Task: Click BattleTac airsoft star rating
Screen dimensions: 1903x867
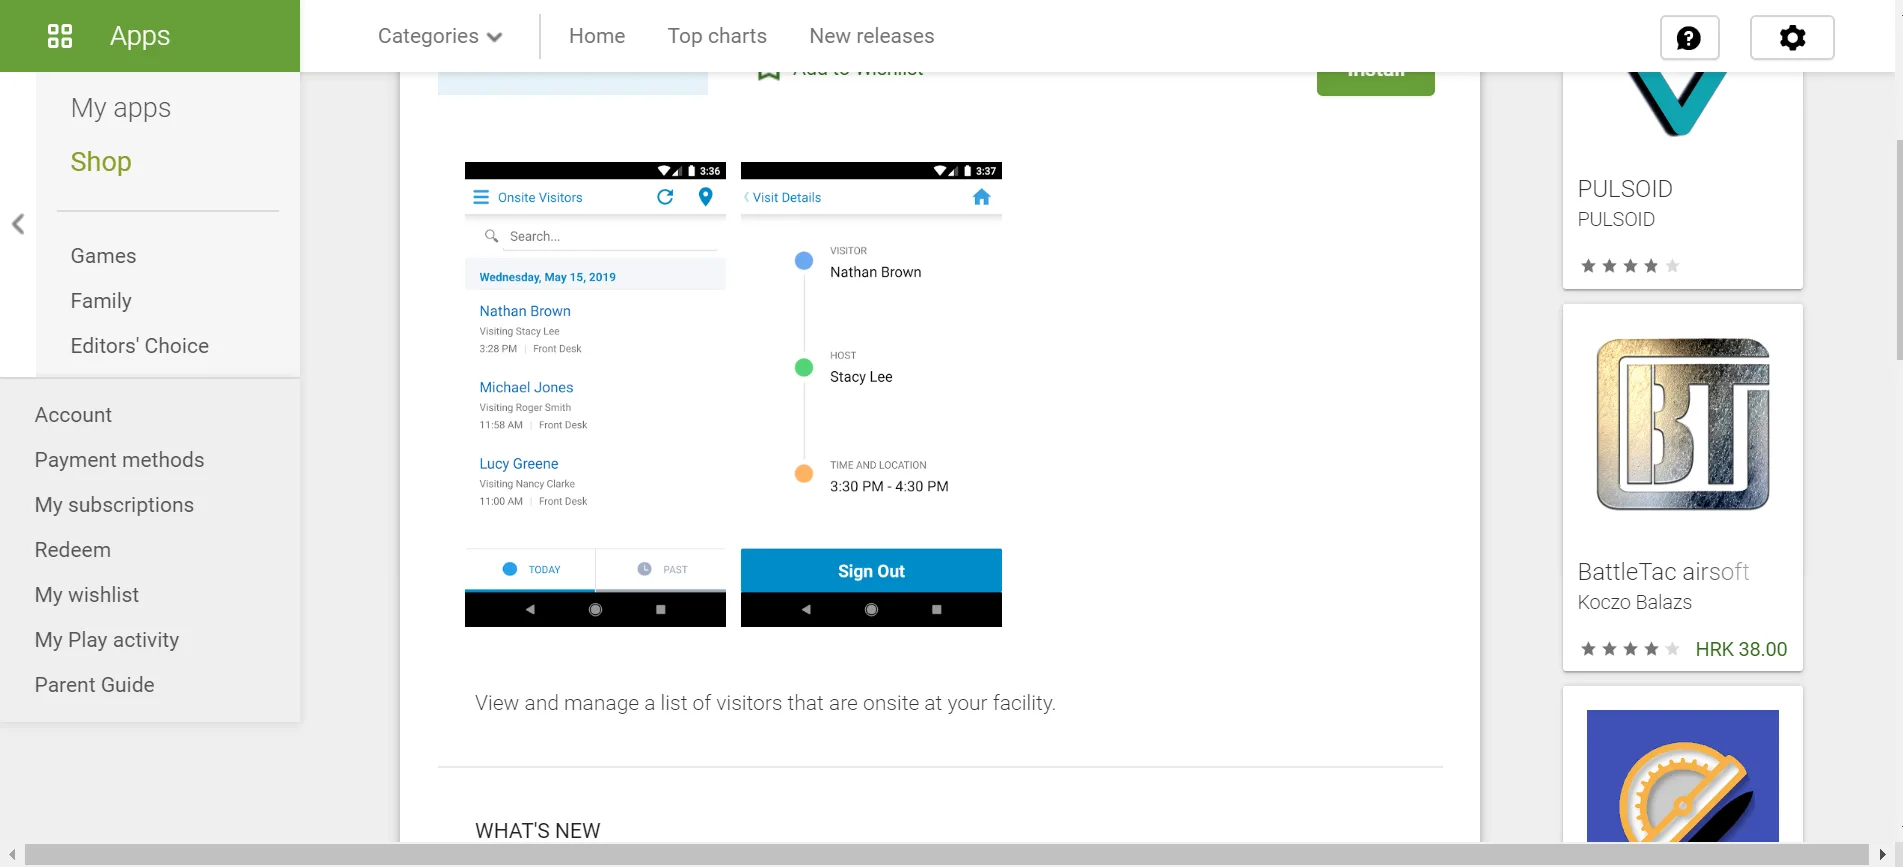Action: click(x=1630, y=649)
